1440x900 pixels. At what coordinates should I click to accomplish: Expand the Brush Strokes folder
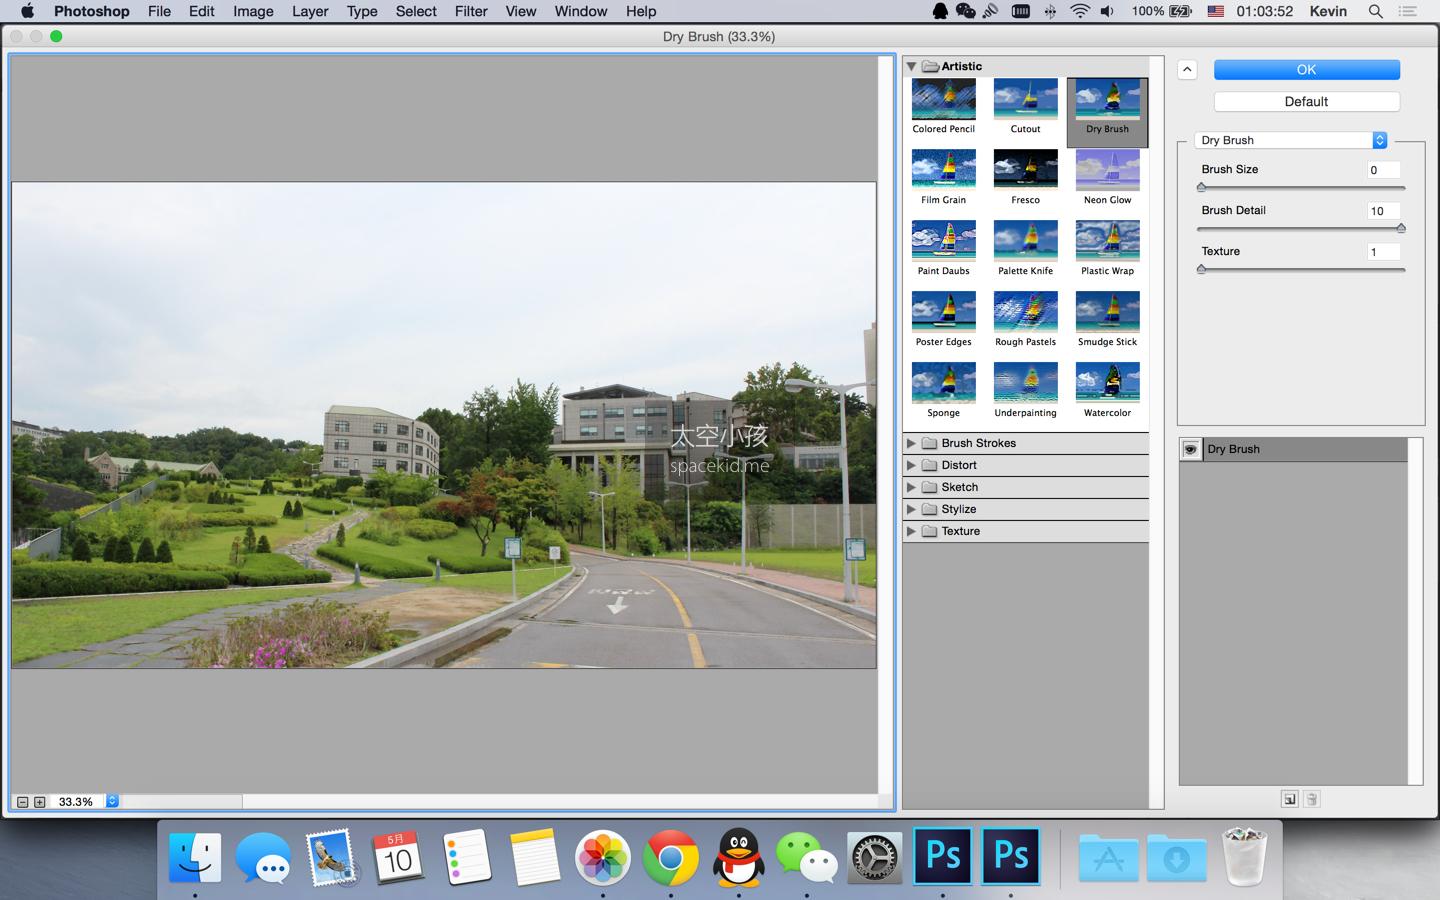911,443
